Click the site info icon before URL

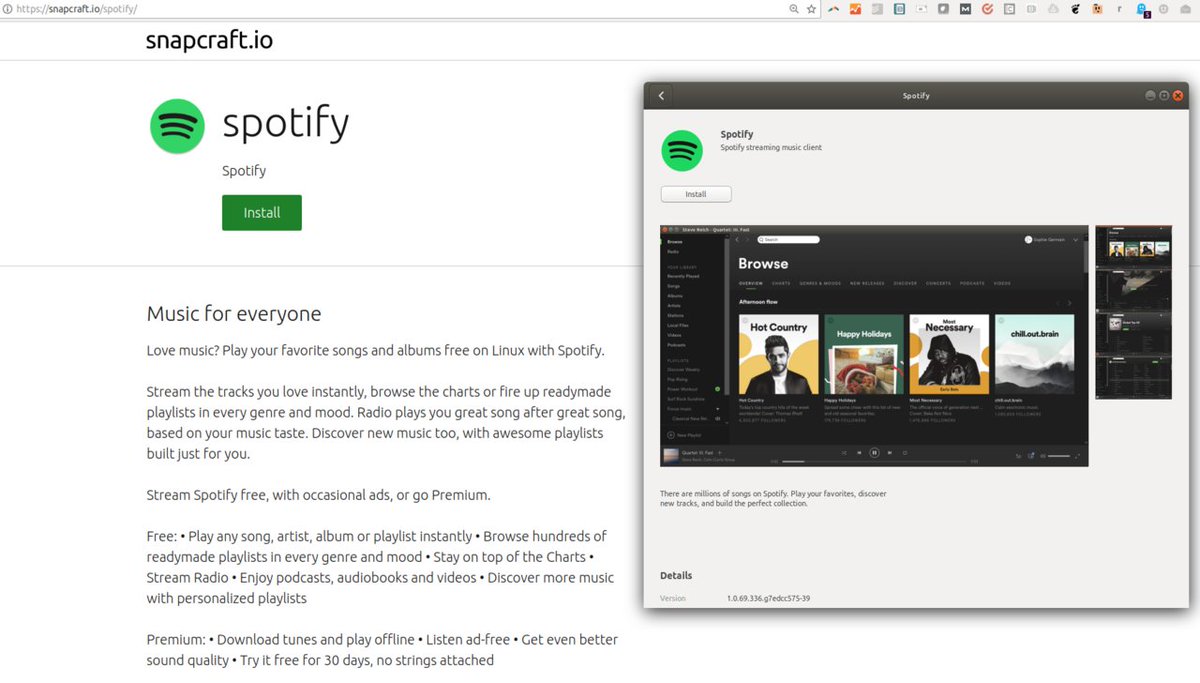tap(7, 9)
